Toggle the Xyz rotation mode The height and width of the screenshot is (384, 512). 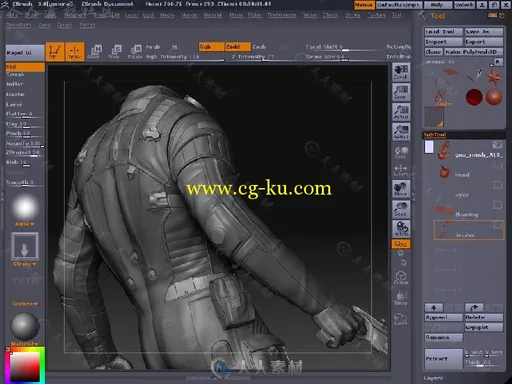401,244
